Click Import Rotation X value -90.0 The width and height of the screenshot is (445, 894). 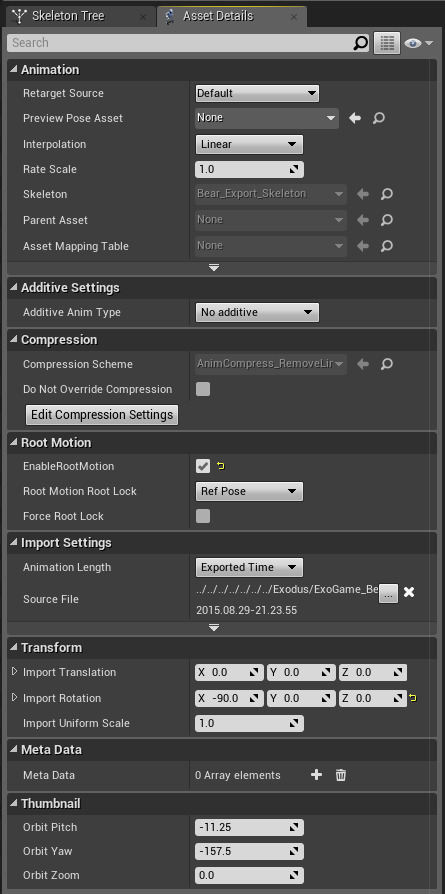coord(229,698)
